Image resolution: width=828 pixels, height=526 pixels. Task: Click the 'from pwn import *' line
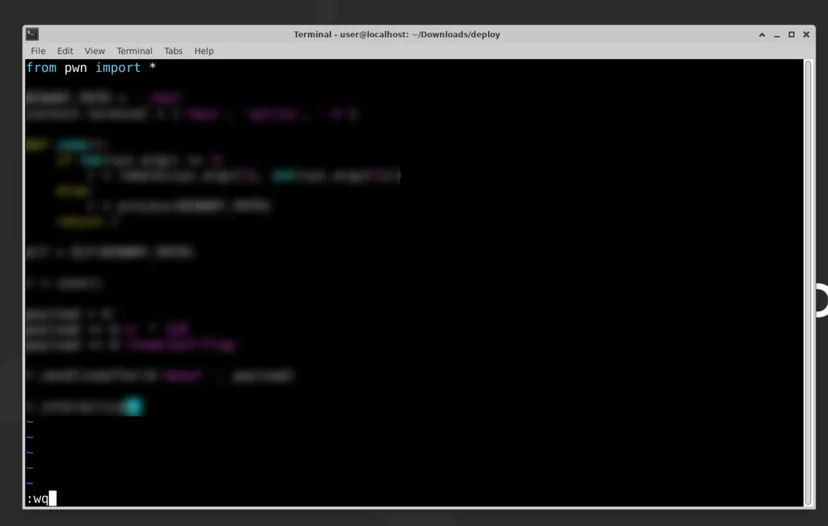tap(91, 68)
